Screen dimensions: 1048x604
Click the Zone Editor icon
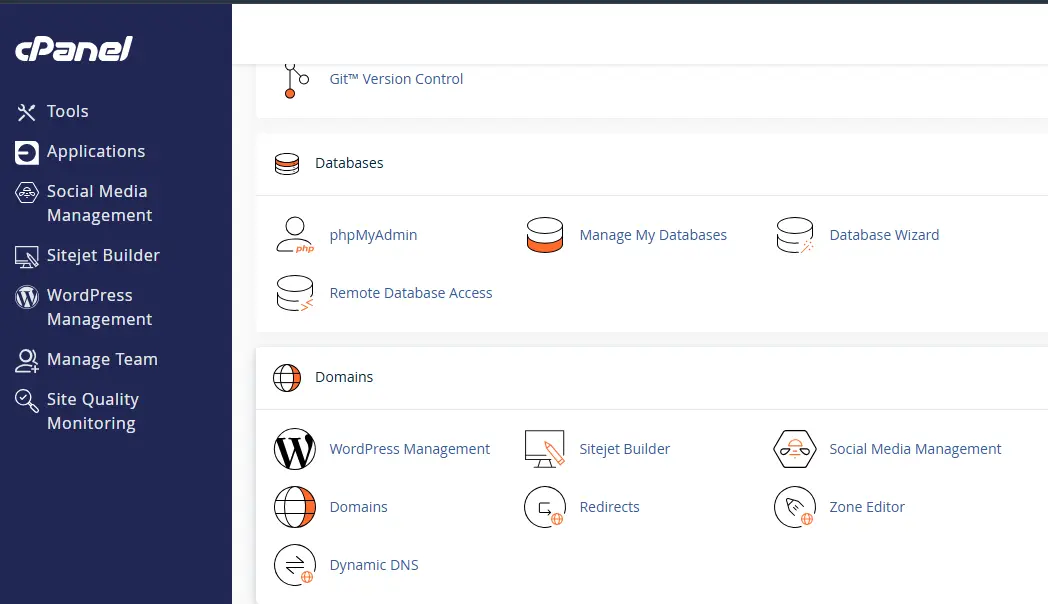pyautogui.click(x=795, y=507)
